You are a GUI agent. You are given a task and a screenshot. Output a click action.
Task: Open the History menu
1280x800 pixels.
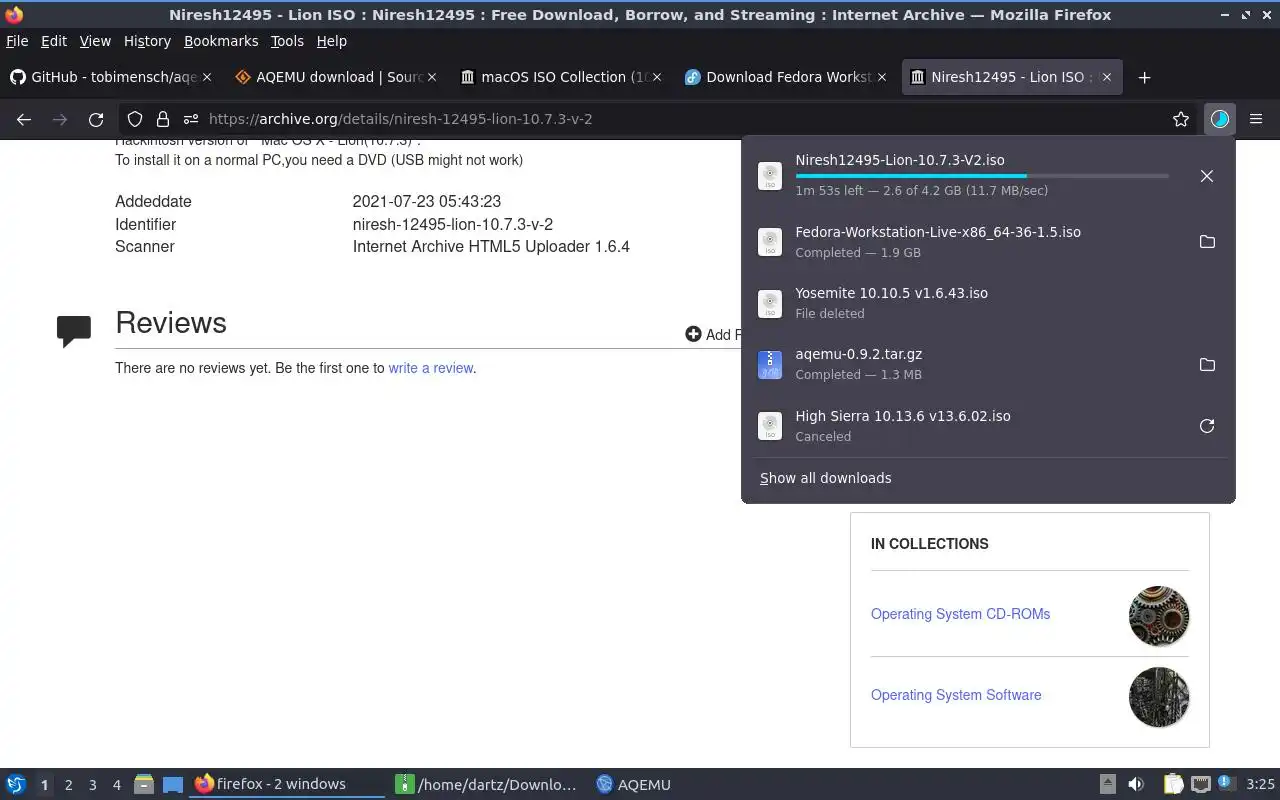pyautogui.click(x=147, y=41)
